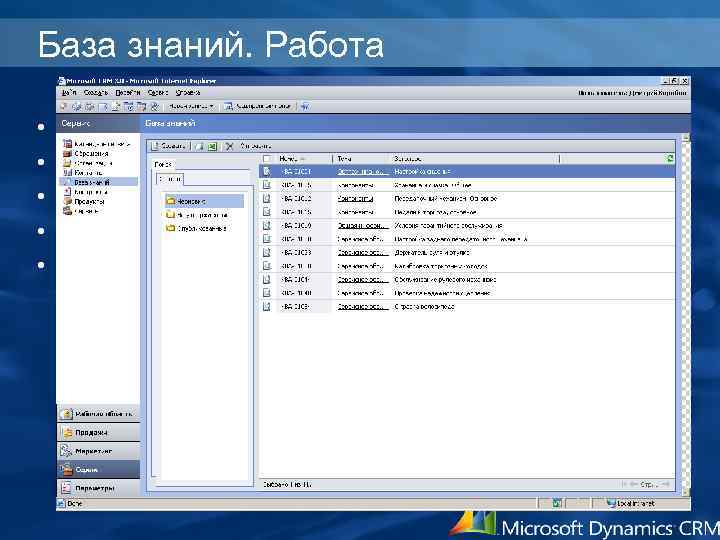The width and height of the screenshot is (720, 540).
Task: Go to next page with pagination arrow
Action: pyautogui.click(x=666, y=484)
